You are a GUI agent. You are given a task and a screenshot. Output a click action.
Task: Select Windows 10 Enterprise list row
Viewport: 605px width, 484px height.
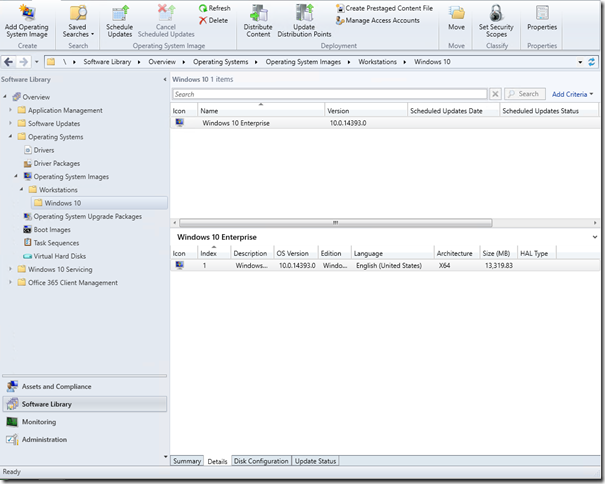tap(385, 123)
